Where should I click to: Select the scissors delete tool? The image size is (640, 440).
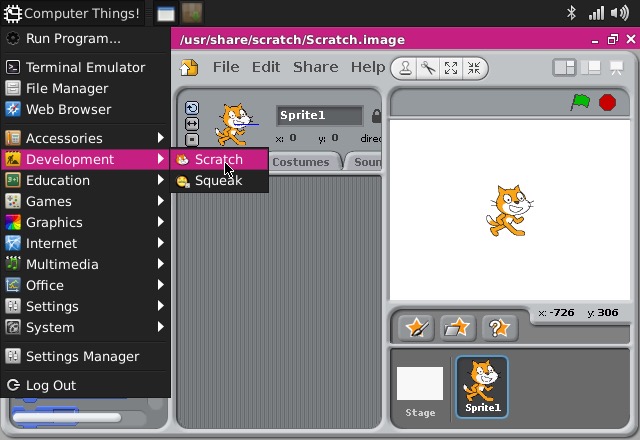click(x=428, y=68)
